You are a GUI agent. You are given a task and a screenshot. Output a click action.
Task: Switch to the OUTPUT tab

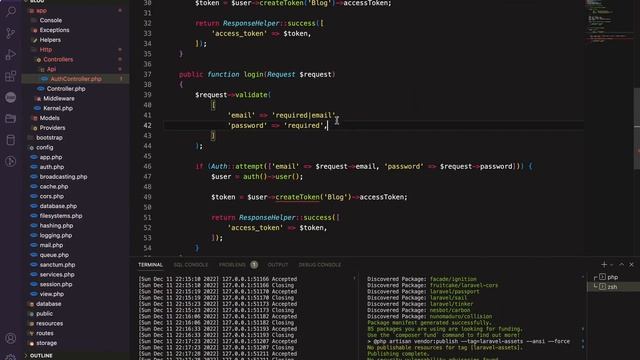(x=278, y=264)
